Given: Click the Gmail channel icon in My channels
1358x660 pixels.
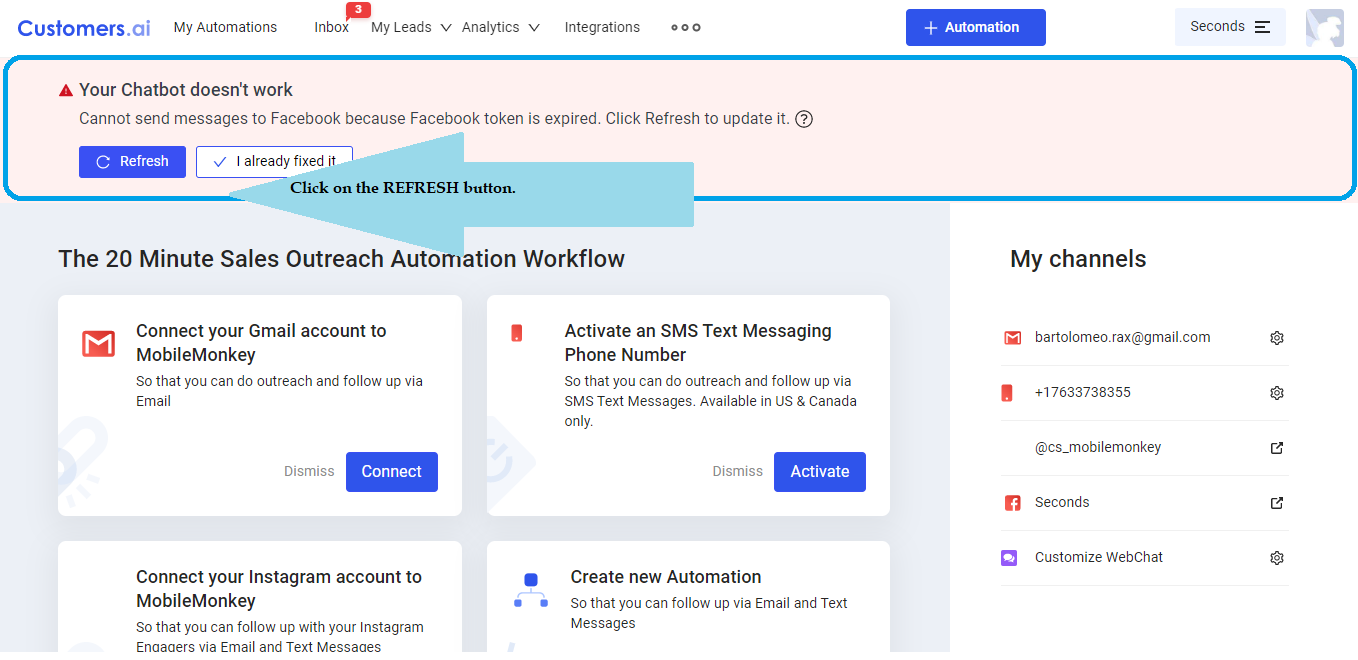Looking at the screenshot, I should pos(1012,338).
